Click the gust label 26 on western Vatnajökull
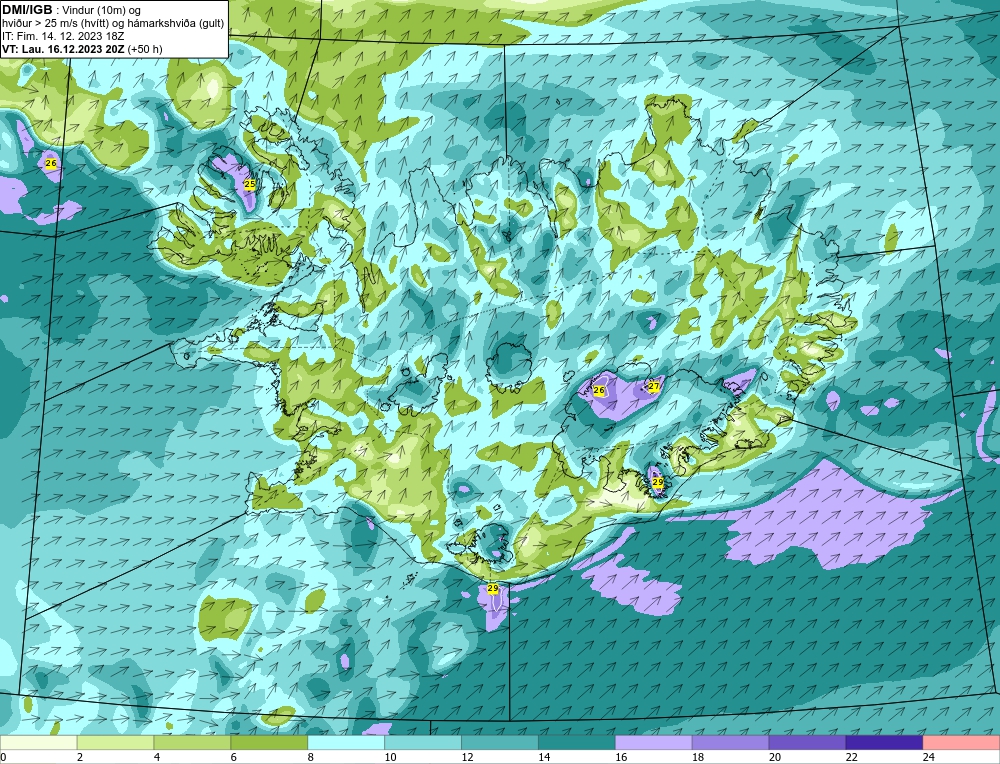 click(599, 390)
